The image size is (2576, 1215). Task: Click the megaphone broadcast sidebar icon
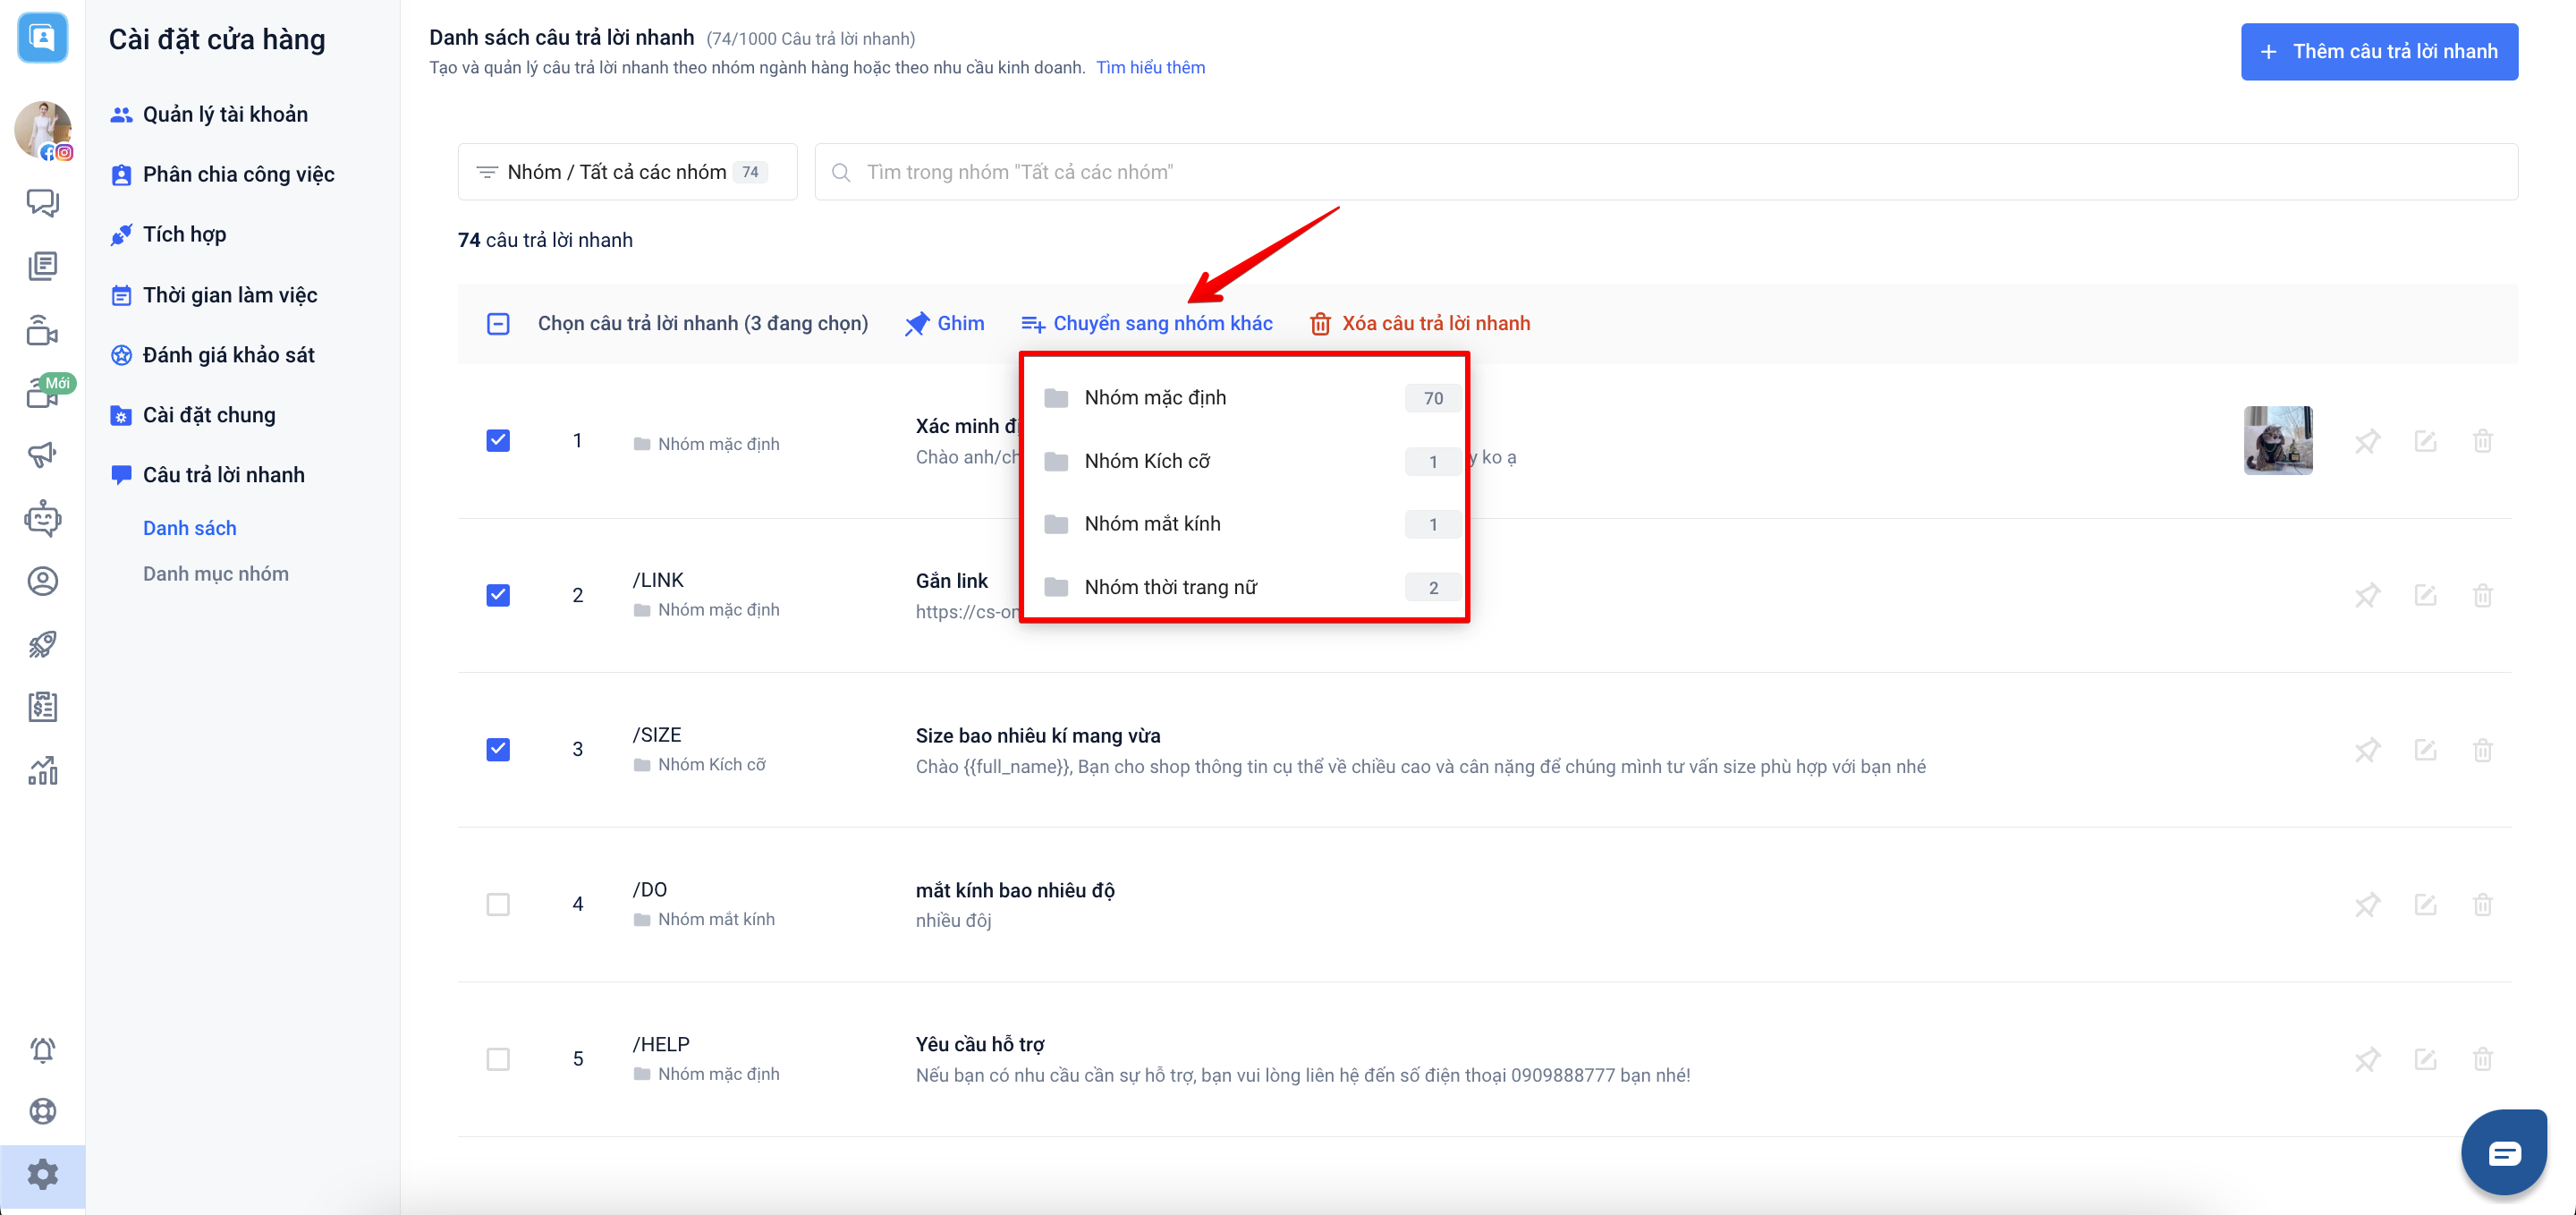point(42,455)
